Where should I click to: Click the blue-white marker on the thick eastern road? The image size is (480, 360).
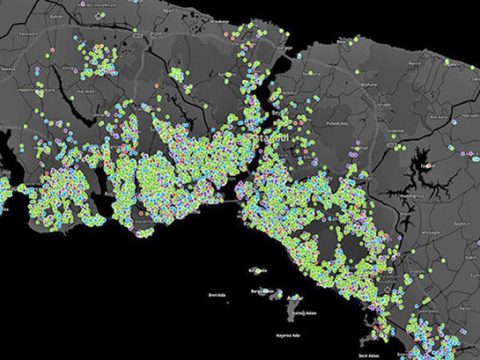(x=454, y=122)
